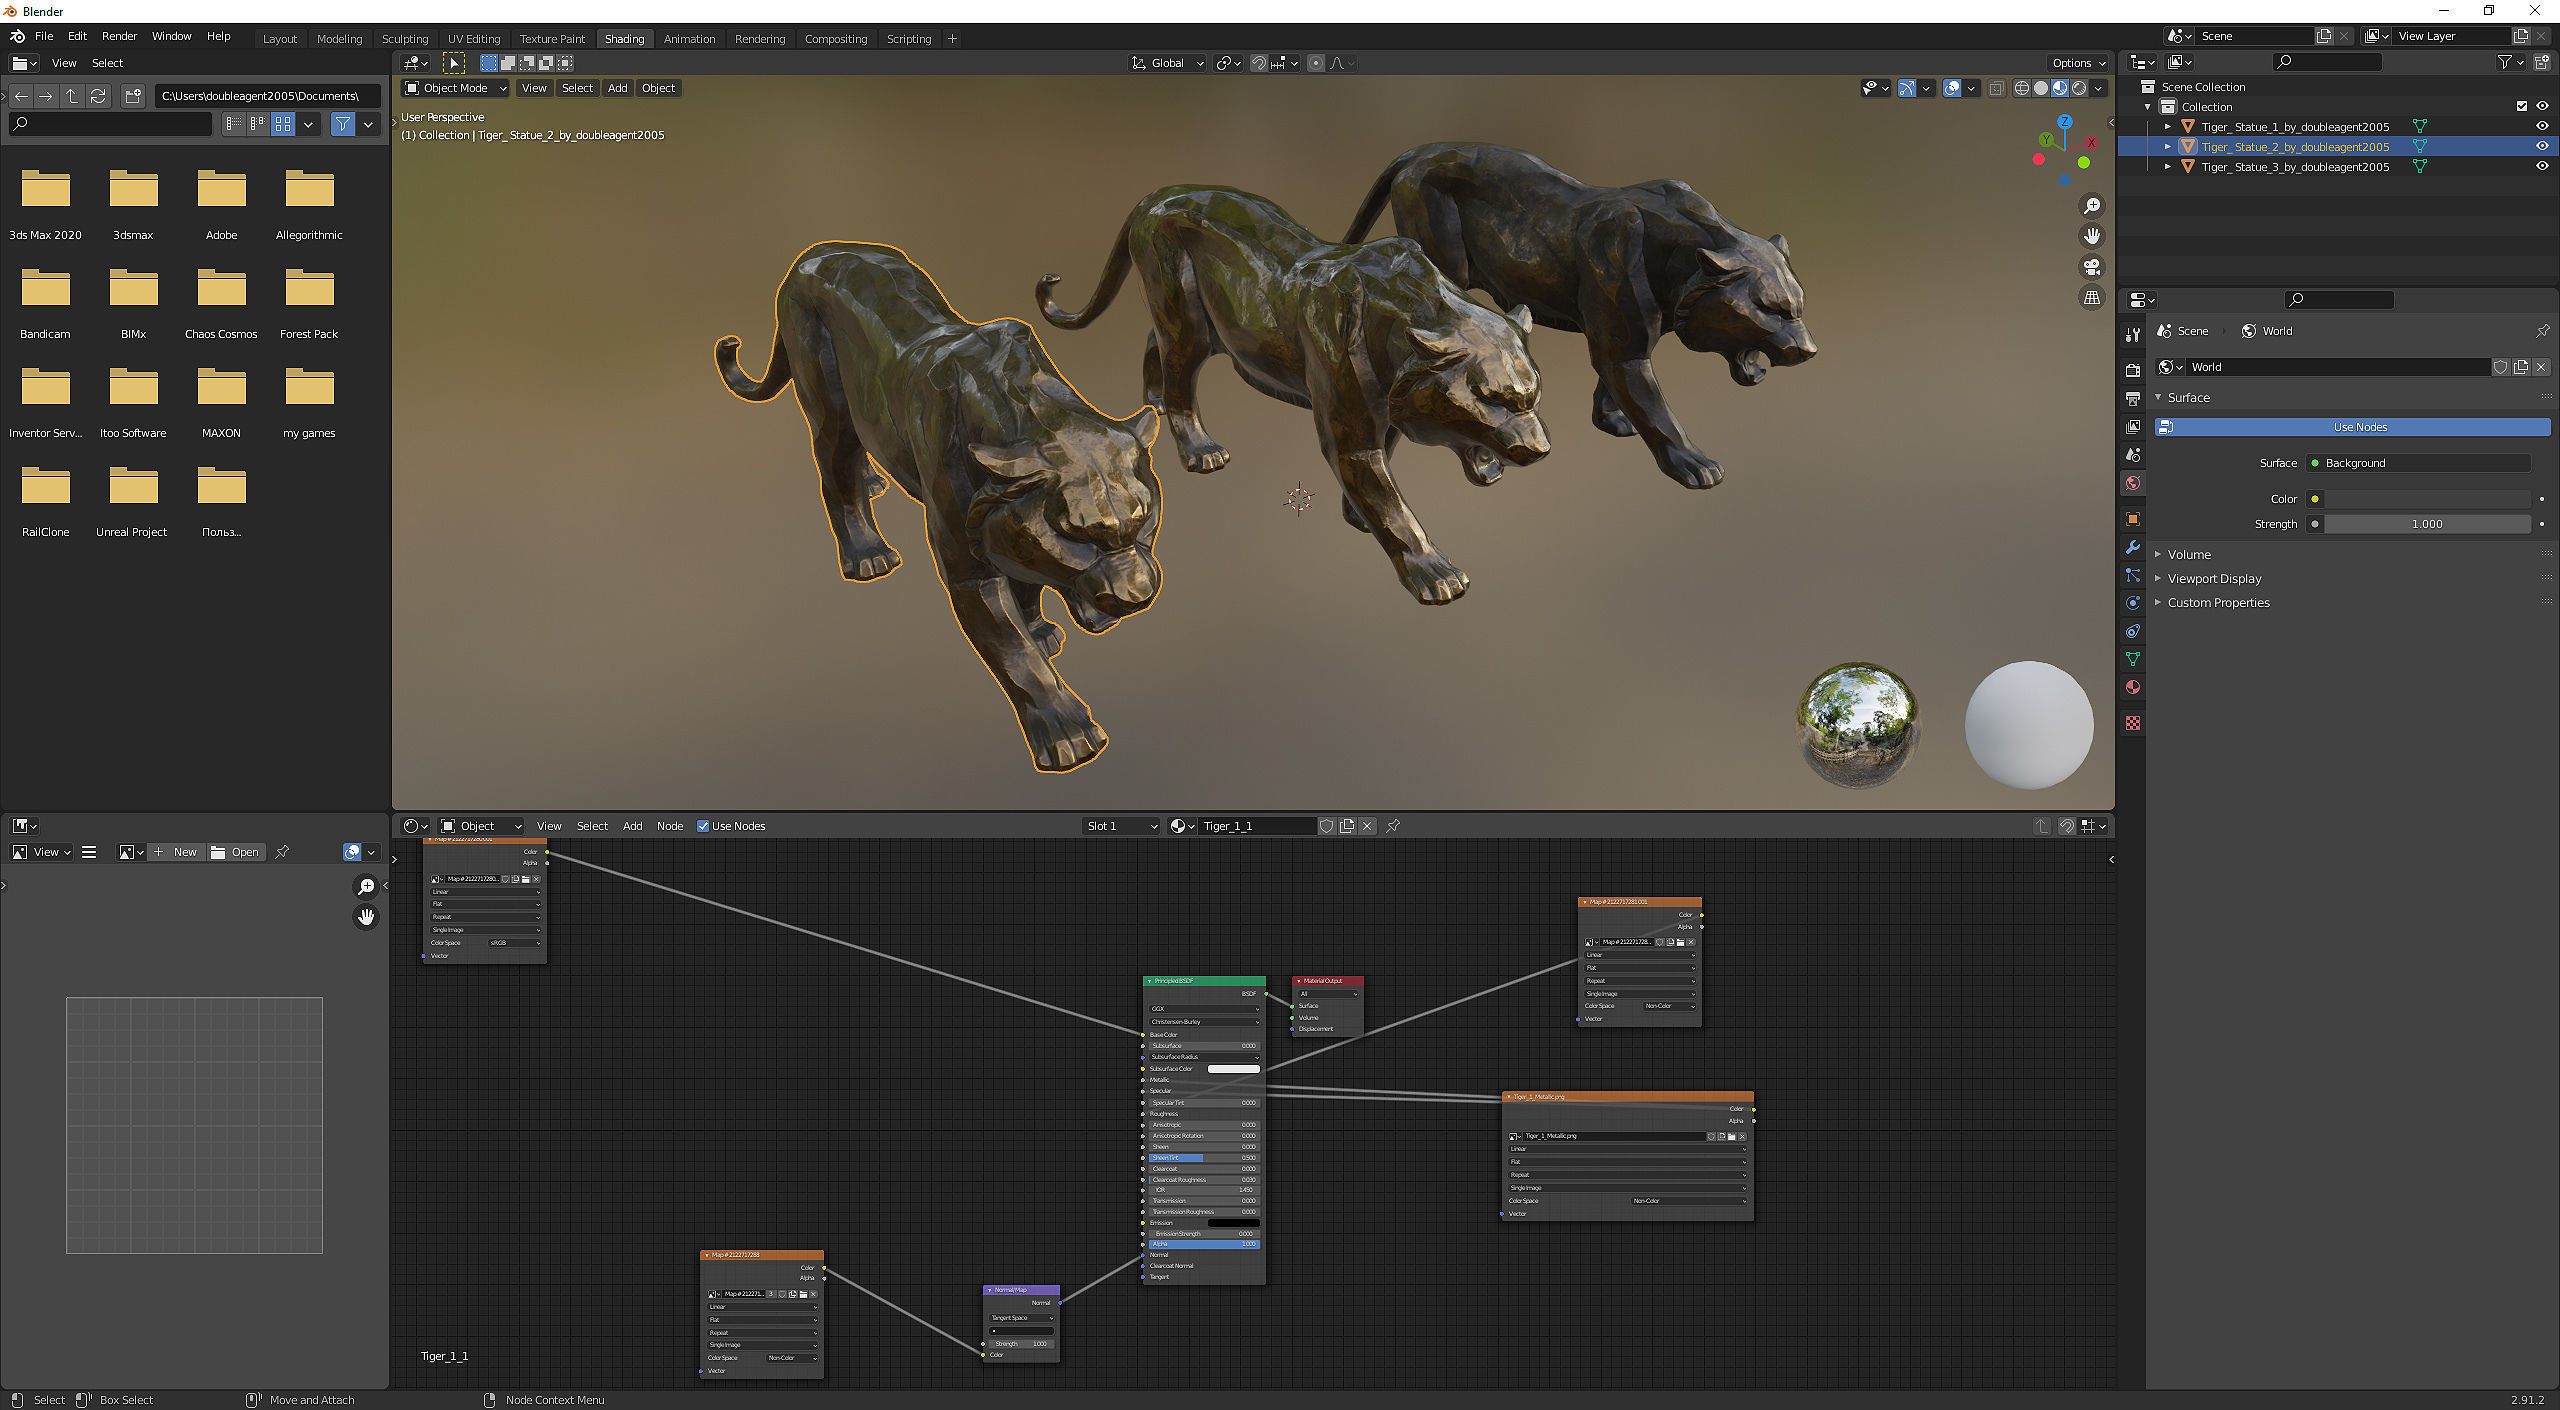Open Material properties tab icon

point(2133,687)
